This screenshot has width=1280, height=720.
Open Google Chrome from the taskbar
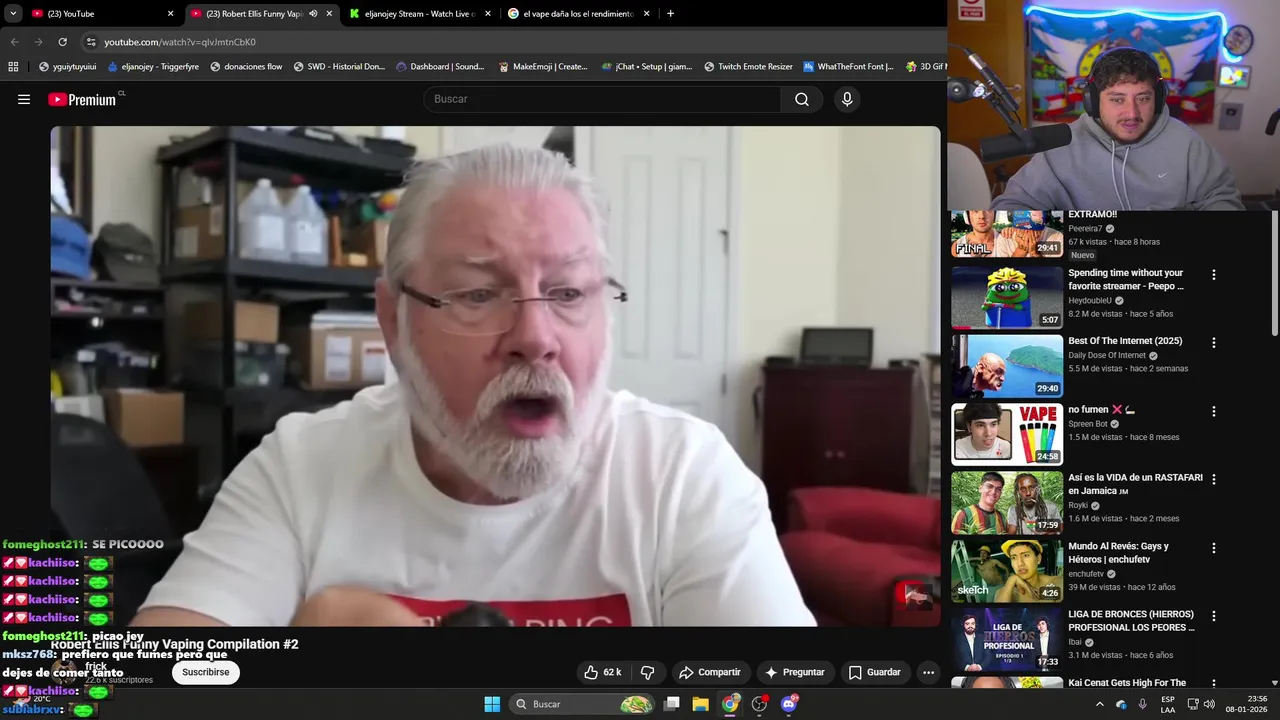[730, 704]
